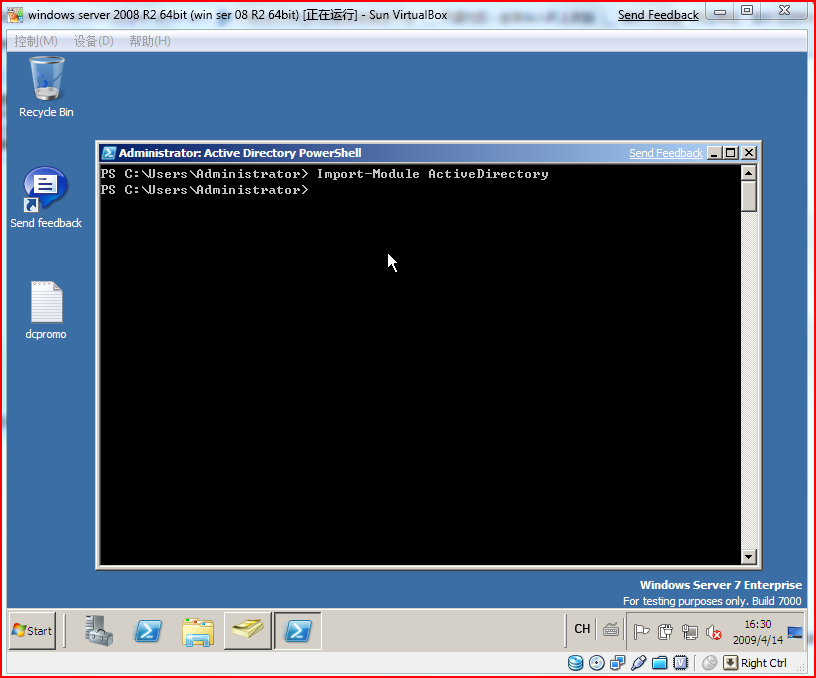Click VirtualBox shared folders status icon
Image resolution: width=816 pixels, height=678 pixels.
pos(659,662)
